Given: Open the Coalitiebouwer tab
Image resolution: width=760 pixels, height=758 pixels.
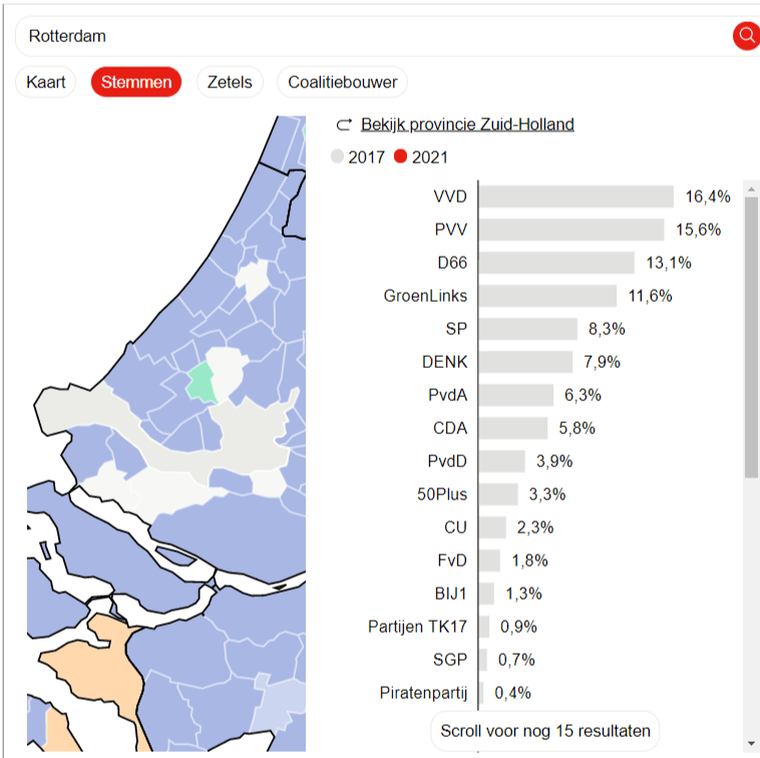Looking at the screenshot, I should [x=342, y=82].
